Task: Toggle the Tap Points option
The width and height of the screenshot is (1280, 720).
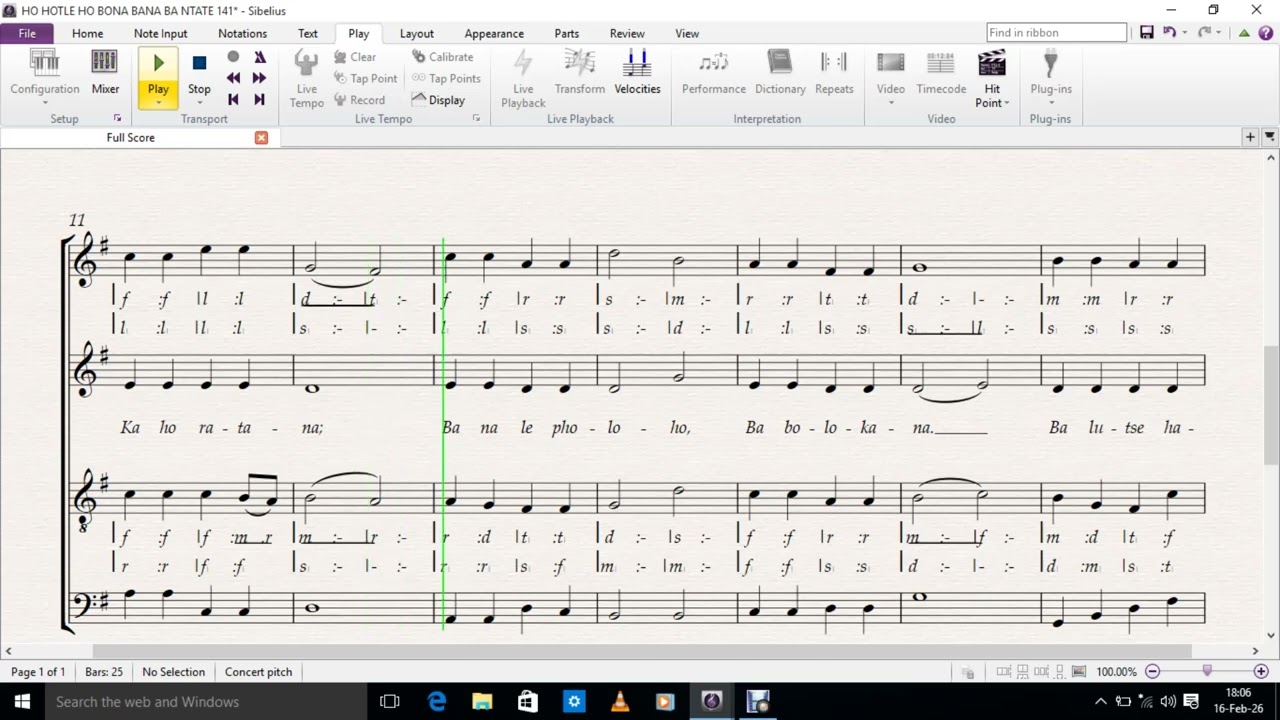Action: coord(446,78)
